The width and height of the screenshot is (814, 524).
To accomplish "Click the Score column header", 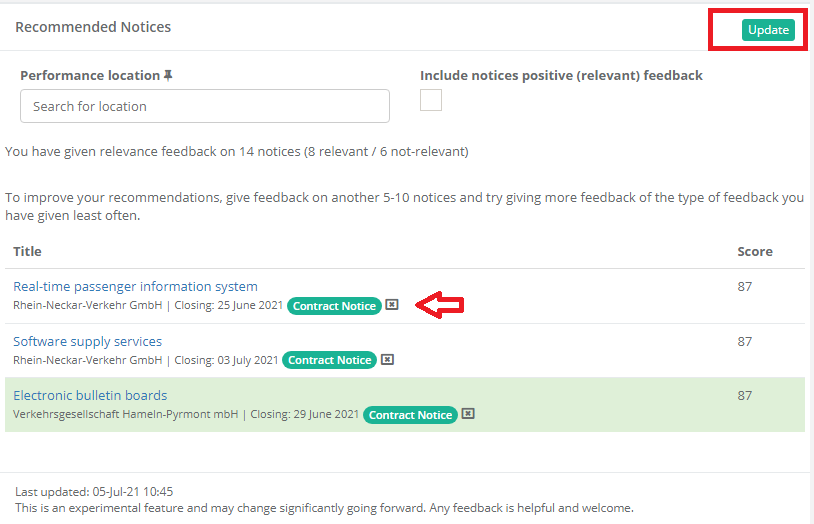I will click(x=754, y=251).
